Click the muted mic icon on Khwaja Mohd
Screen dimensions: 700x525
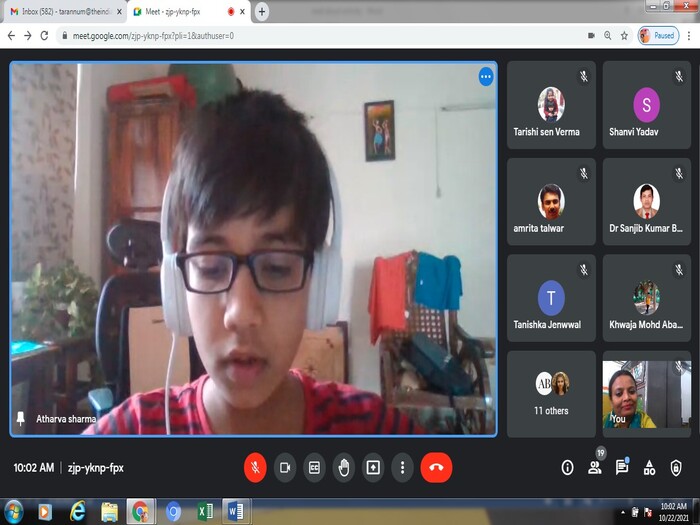(x=679, y=270)
